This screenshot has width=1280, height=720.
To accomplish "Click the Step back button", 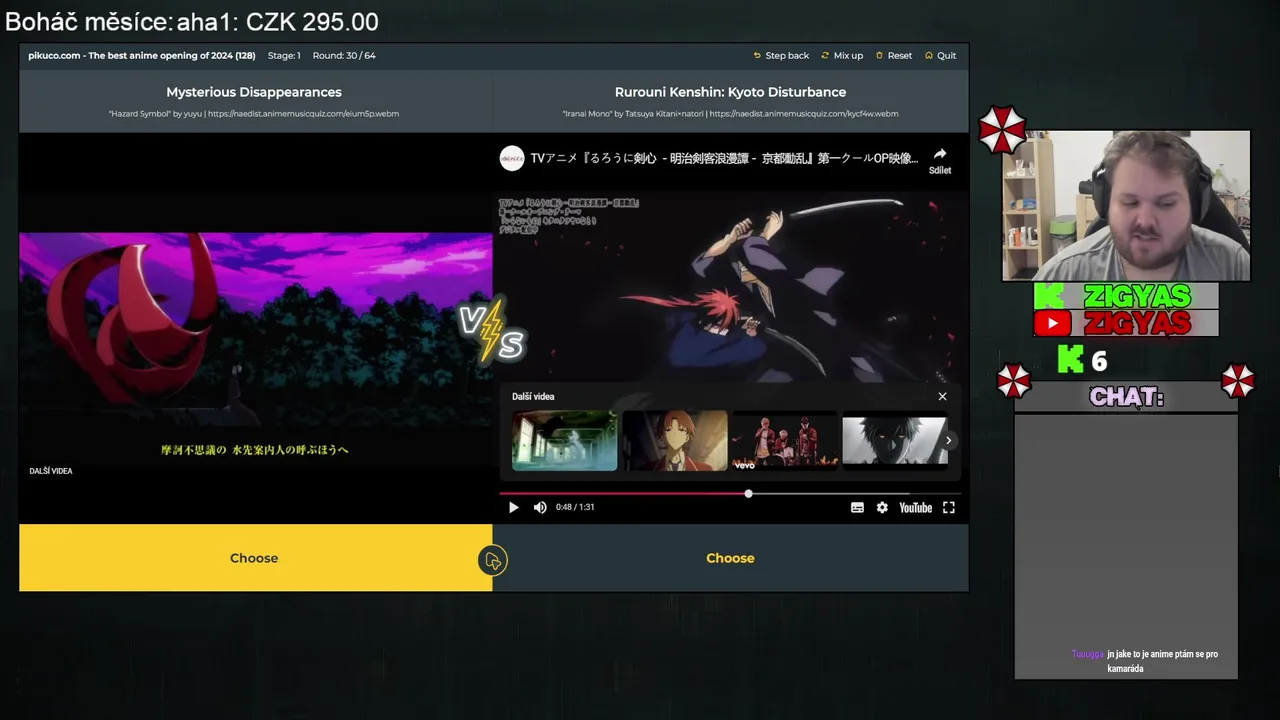I will [x=781, y=55].
